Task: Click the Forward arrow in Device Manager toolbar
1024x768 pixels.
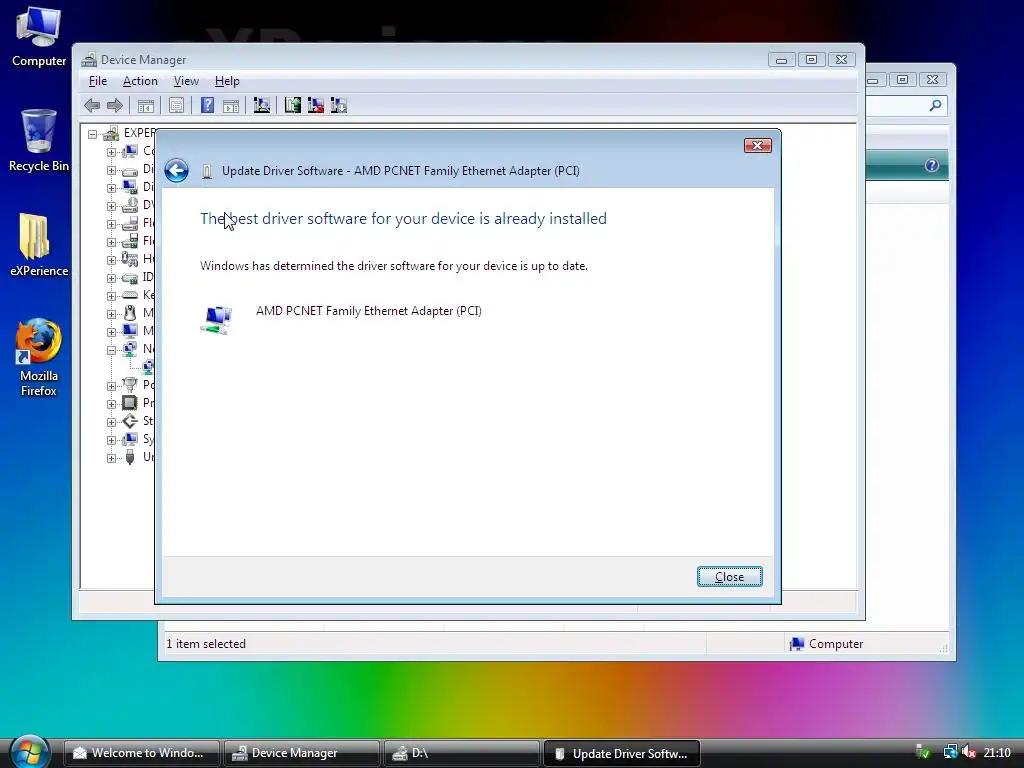Action: tap(115, 105)
